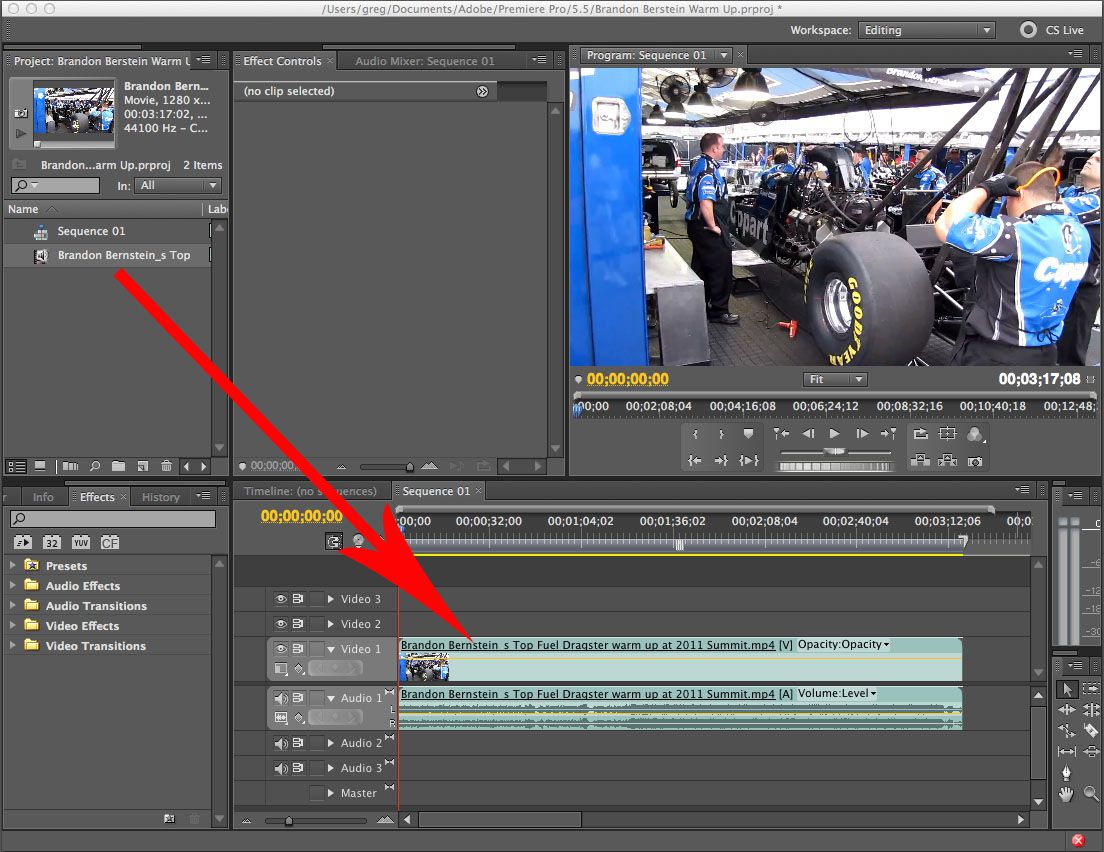The image size is (1104, 852).
Task: Click Go to Out Point button
Action: [721, 461]
